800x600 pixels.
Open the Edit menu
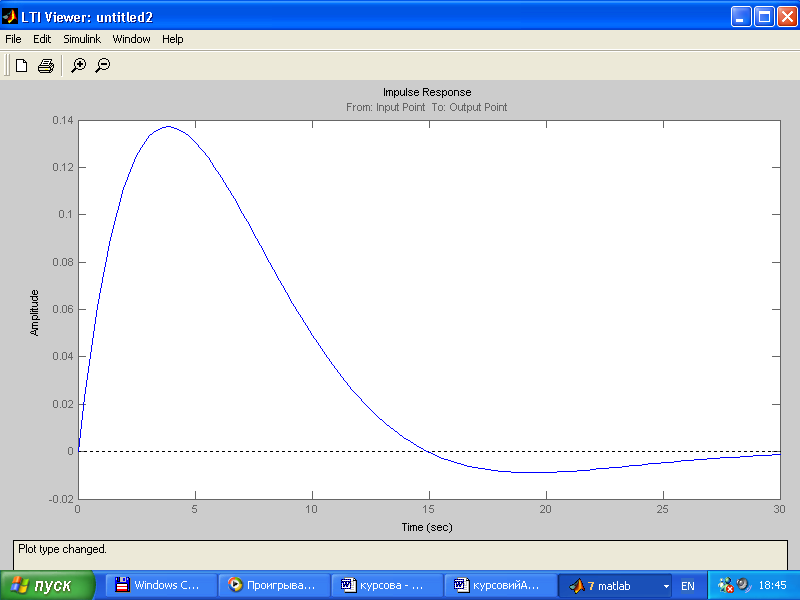coord(42,39)
